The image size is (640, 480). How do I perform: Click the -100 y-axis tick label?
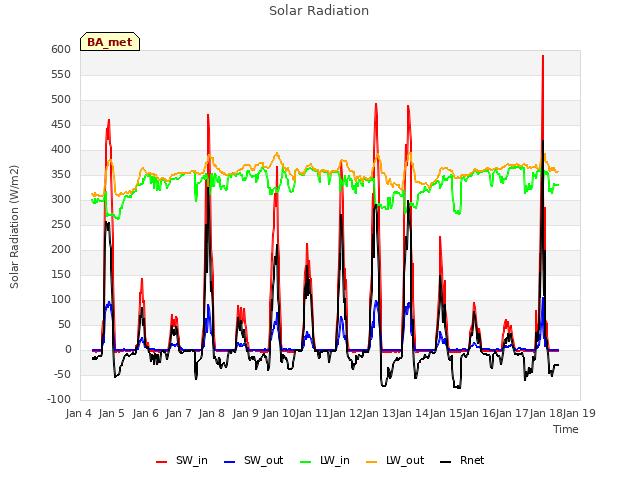[x=59, y=399]
